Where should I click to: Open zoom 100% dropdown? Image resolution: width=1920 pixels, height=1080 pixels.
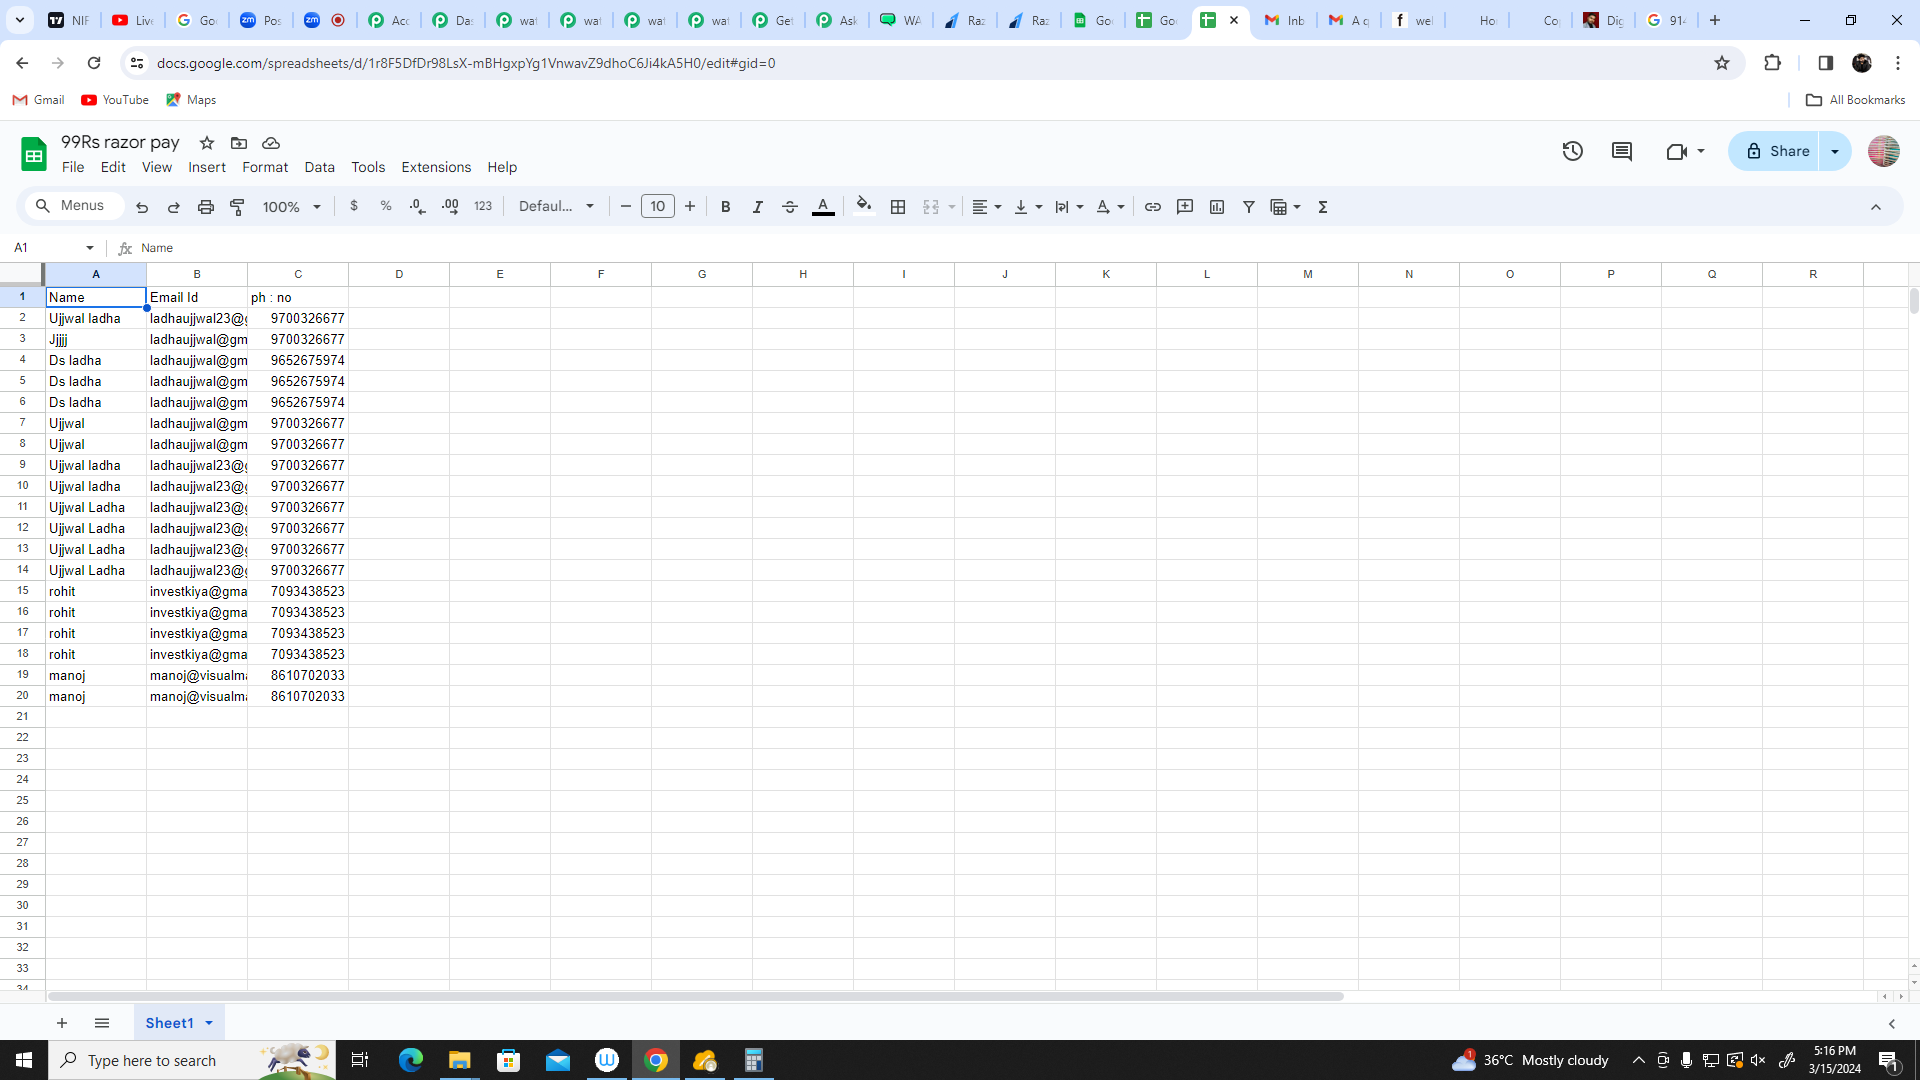292,207
